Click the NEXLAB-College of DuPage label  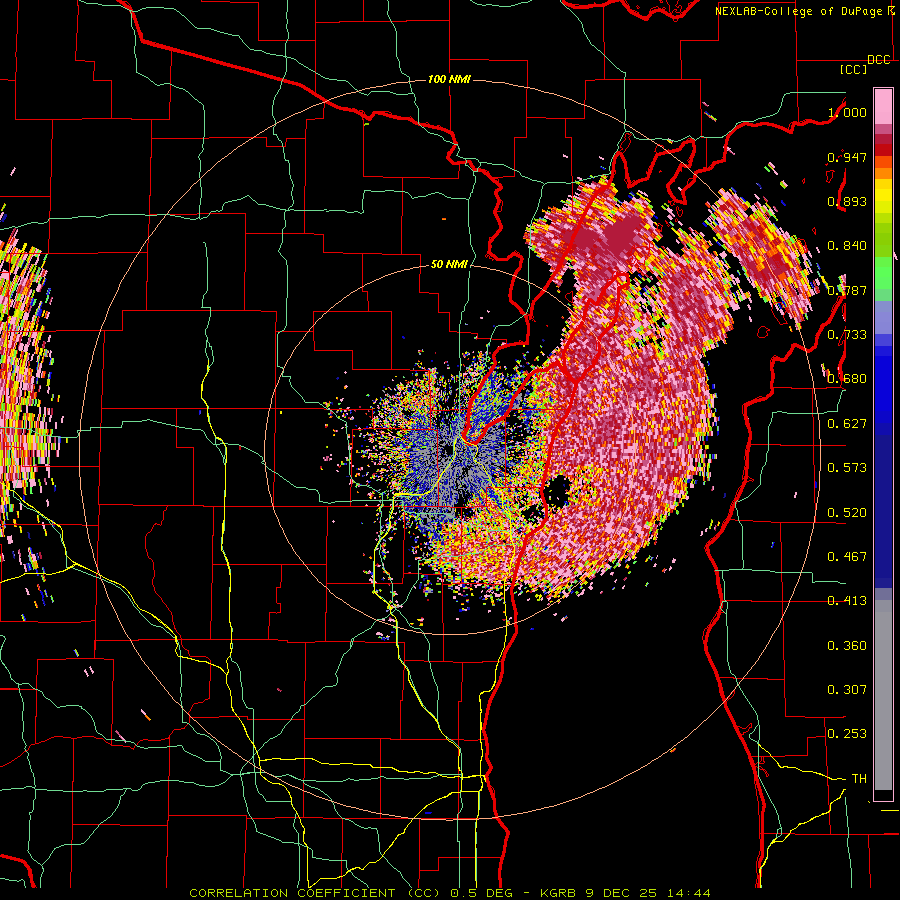tap(799, 11)
